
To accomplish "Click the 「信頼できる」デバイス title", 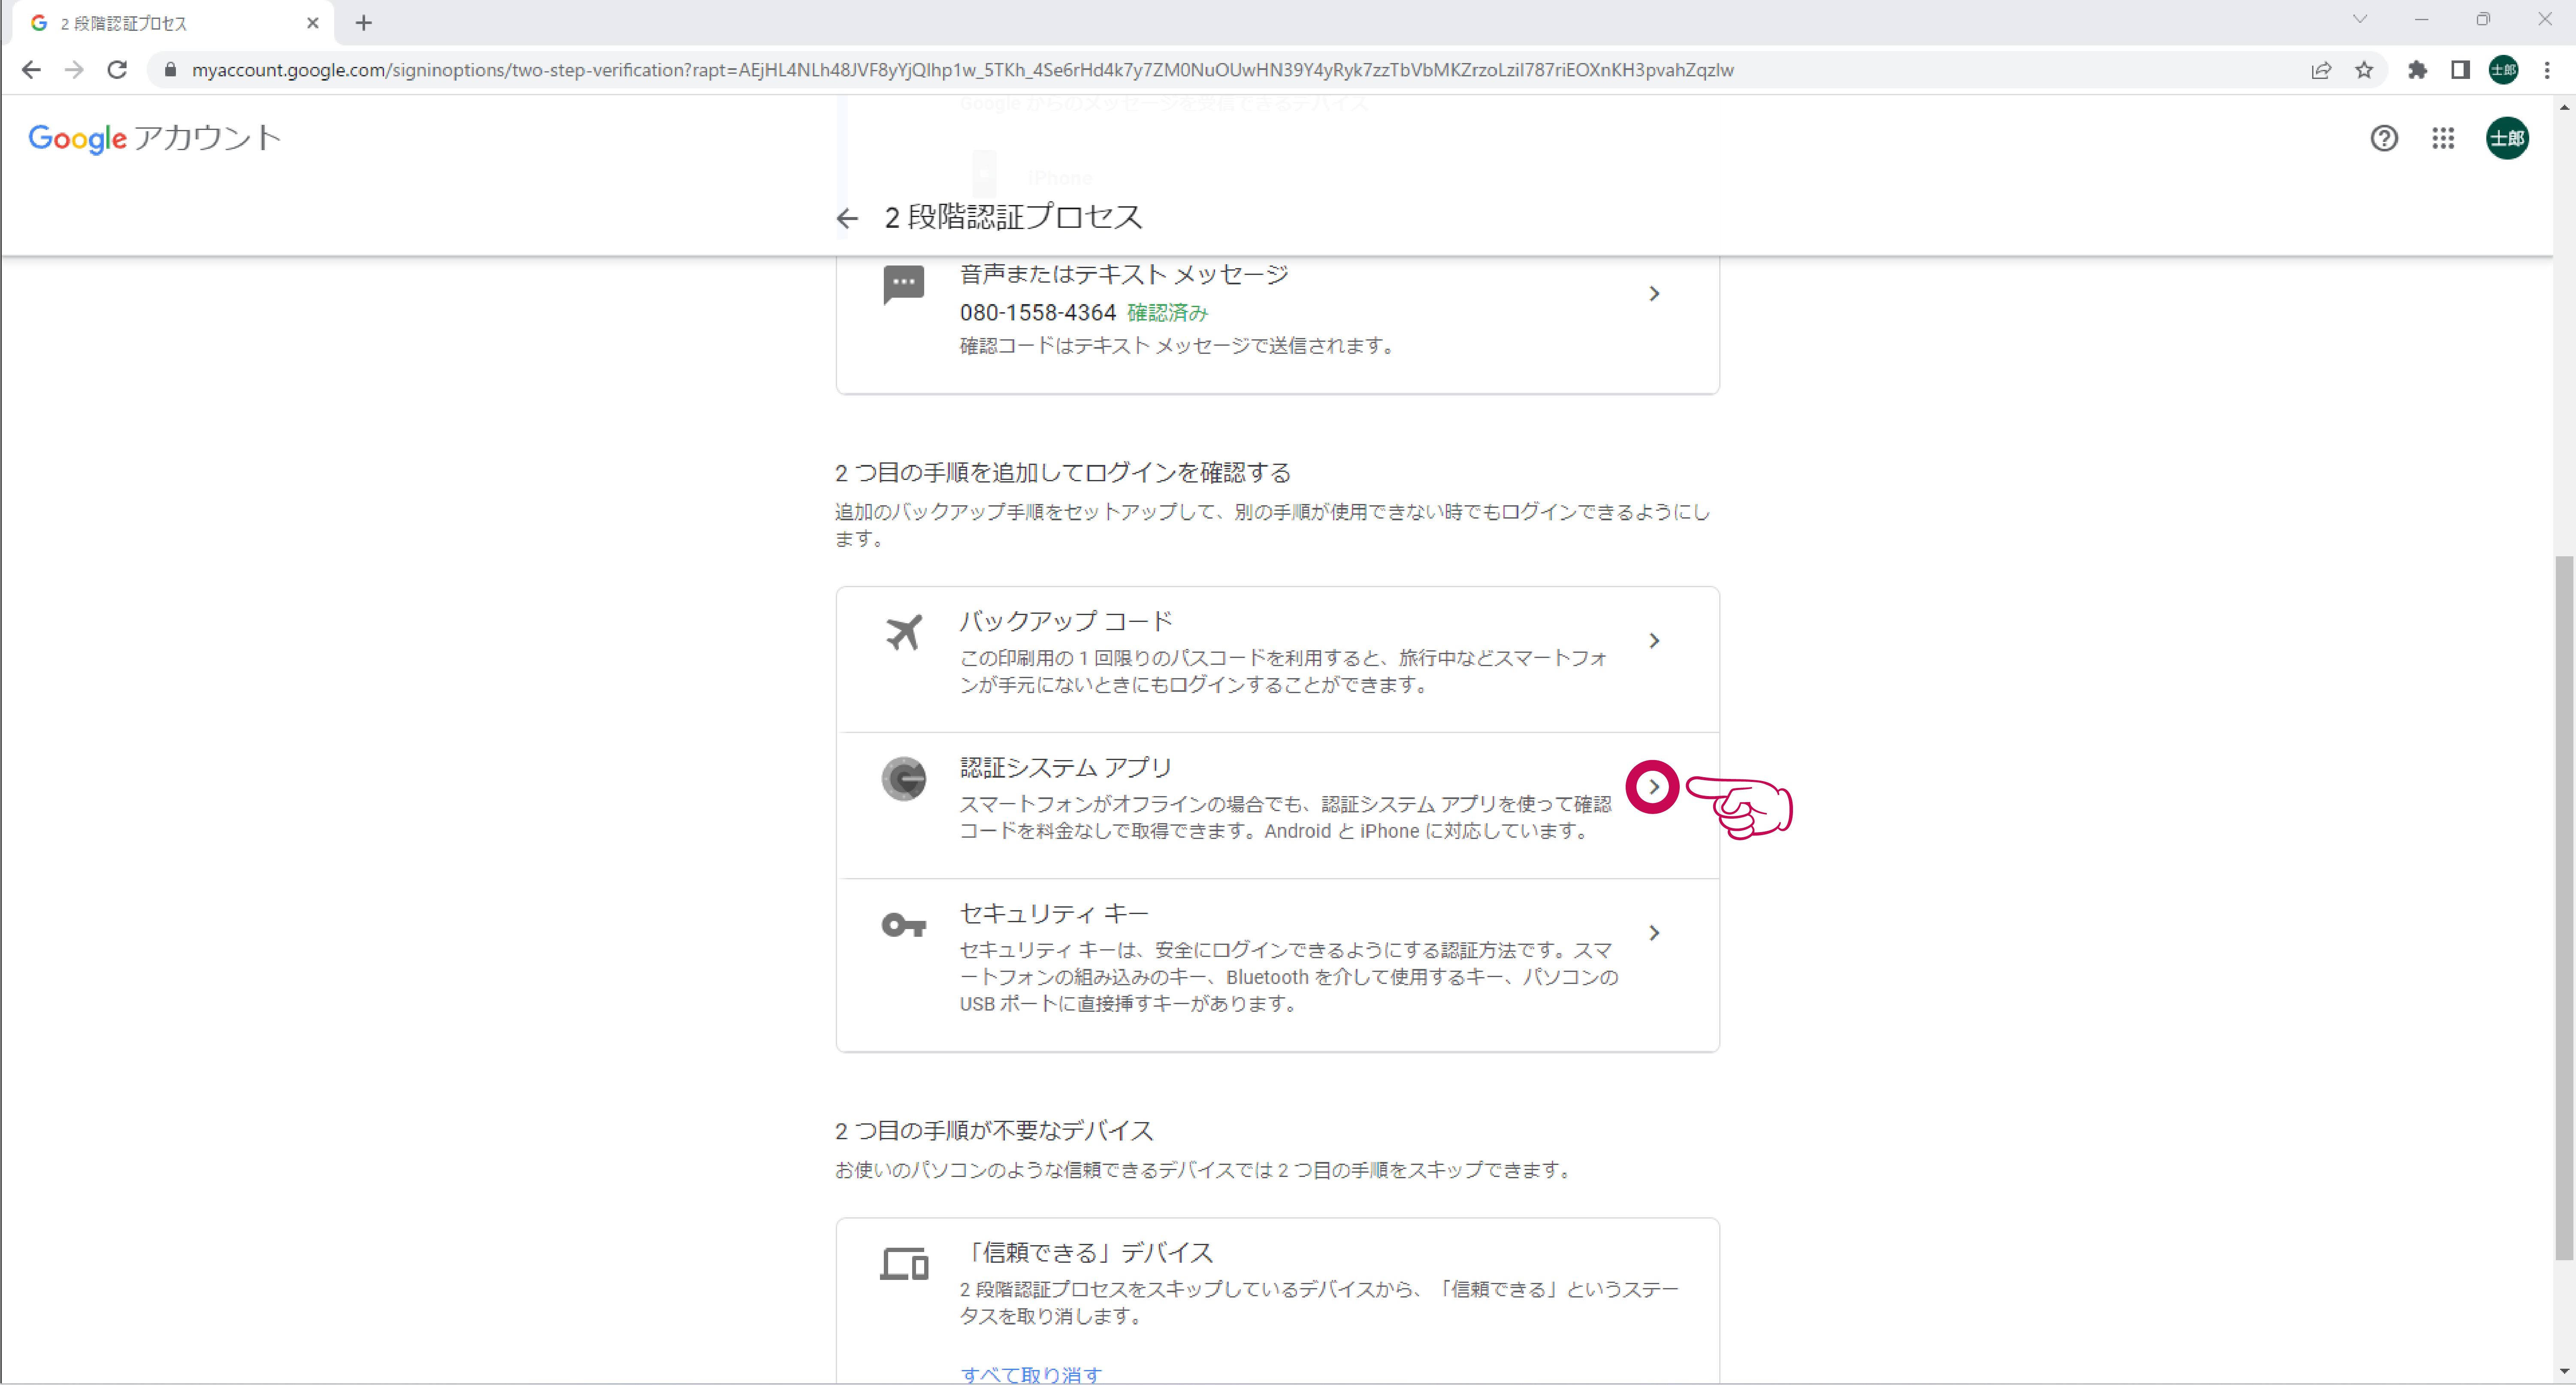I will [x=1087, y=1252].
